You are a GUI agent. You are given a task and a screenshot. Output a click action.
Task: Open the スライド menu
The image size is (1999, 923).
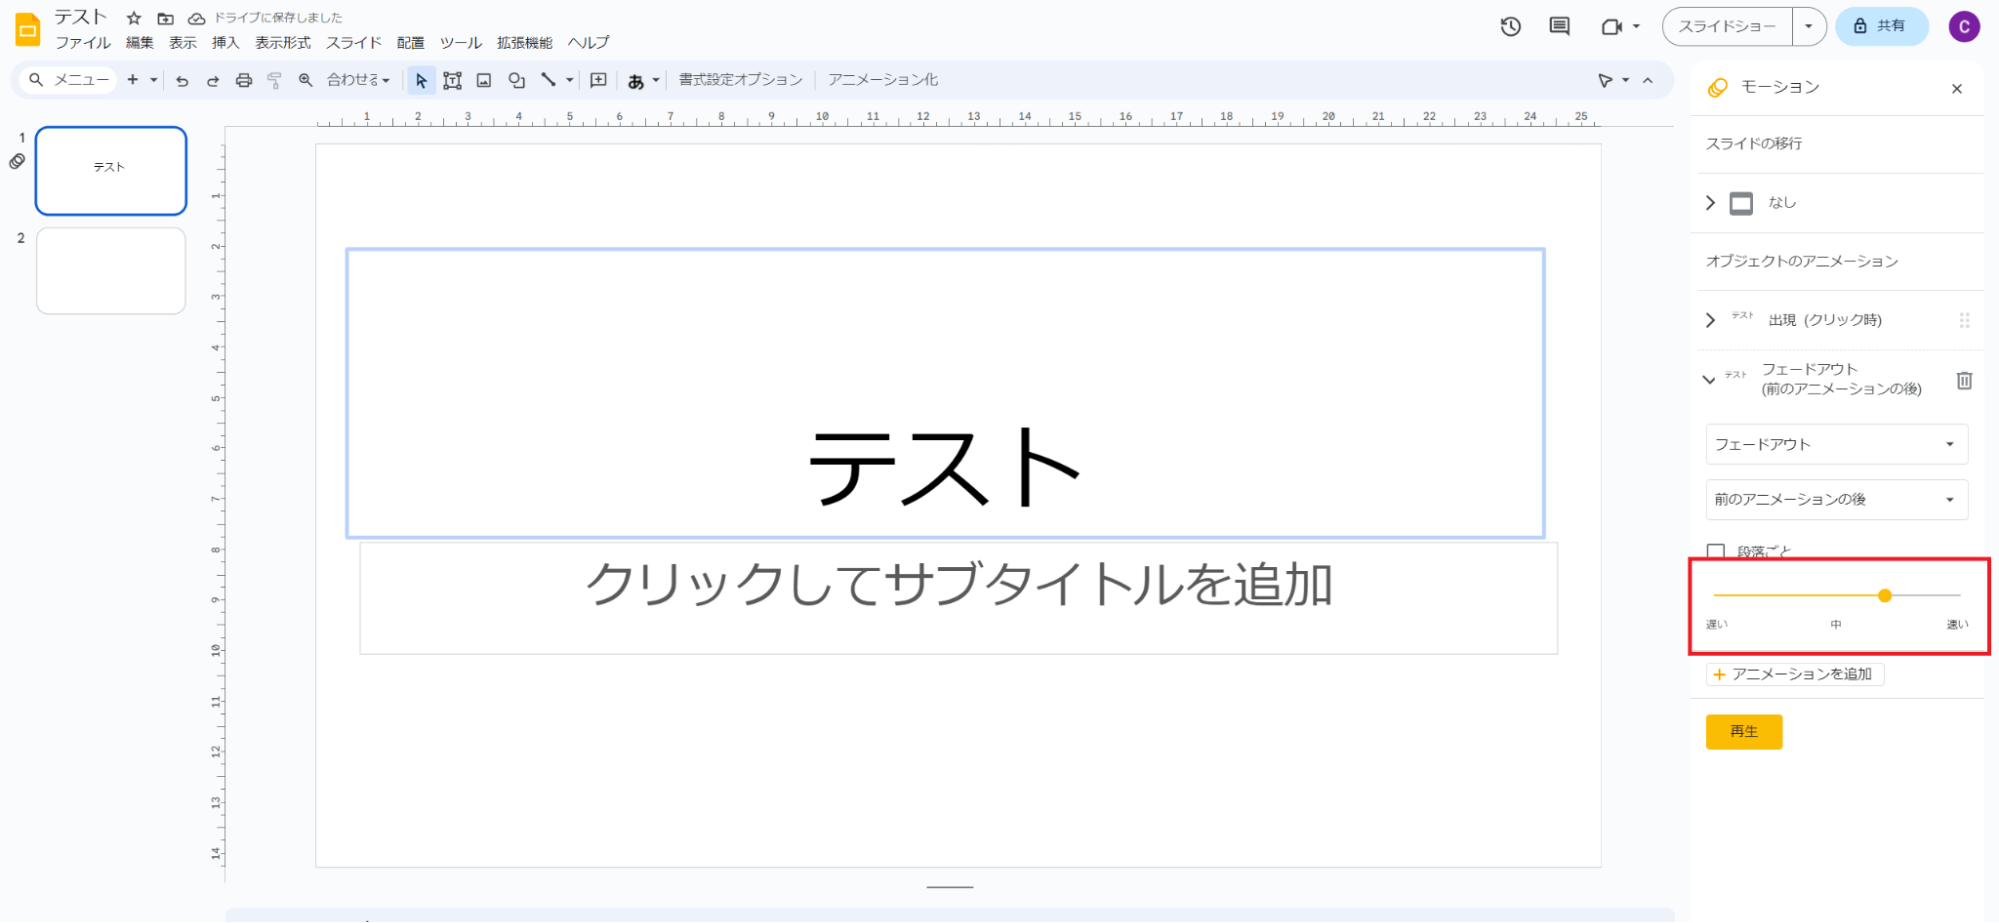pos(353,43)
